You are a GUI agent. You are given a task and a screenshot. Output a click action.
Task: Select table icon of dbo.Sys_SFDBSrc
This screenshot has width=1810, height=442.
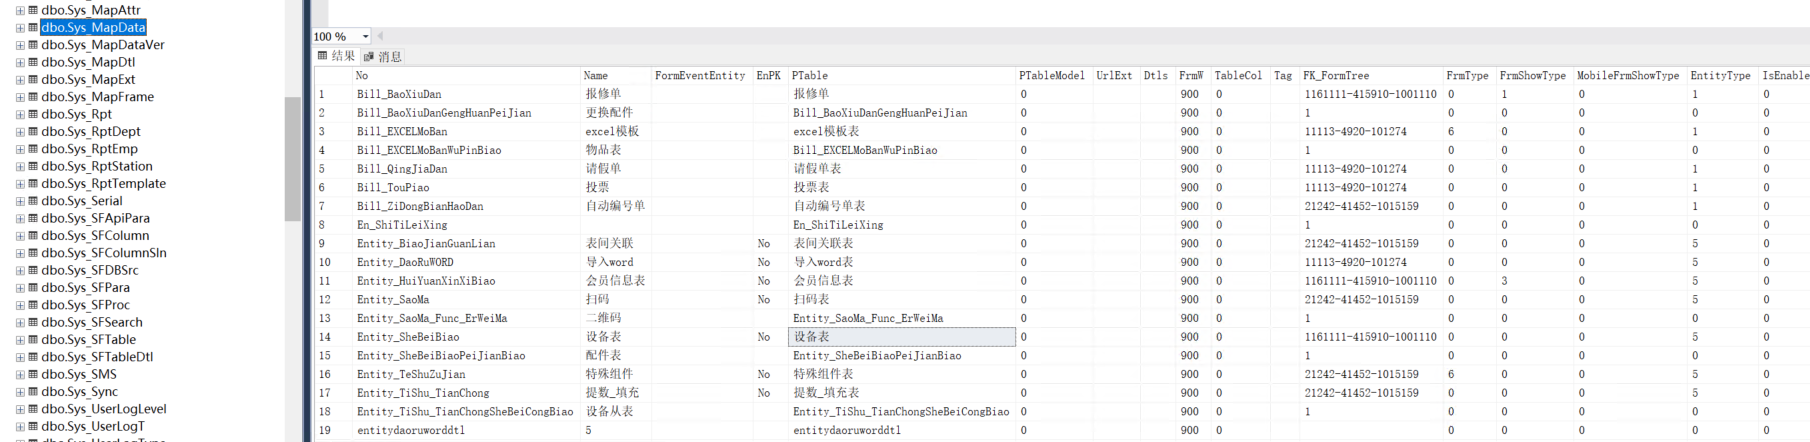(x=33, y=271)
